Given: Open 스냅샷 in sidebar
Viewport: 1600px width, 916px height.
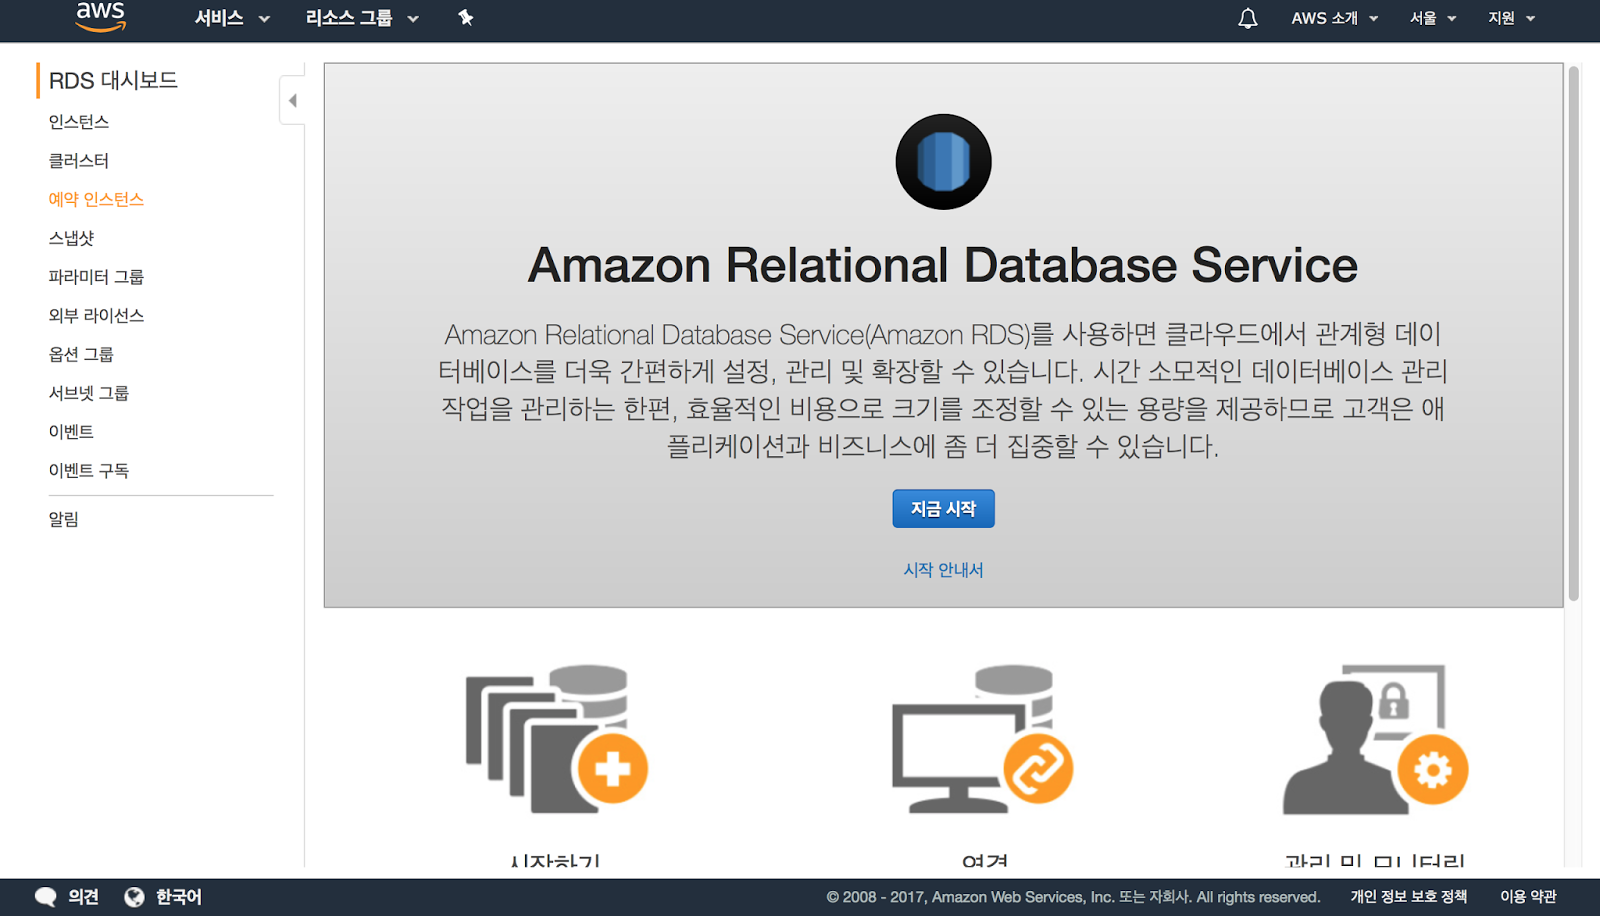Looking at the screenshot, I should (x=72, y=238).
